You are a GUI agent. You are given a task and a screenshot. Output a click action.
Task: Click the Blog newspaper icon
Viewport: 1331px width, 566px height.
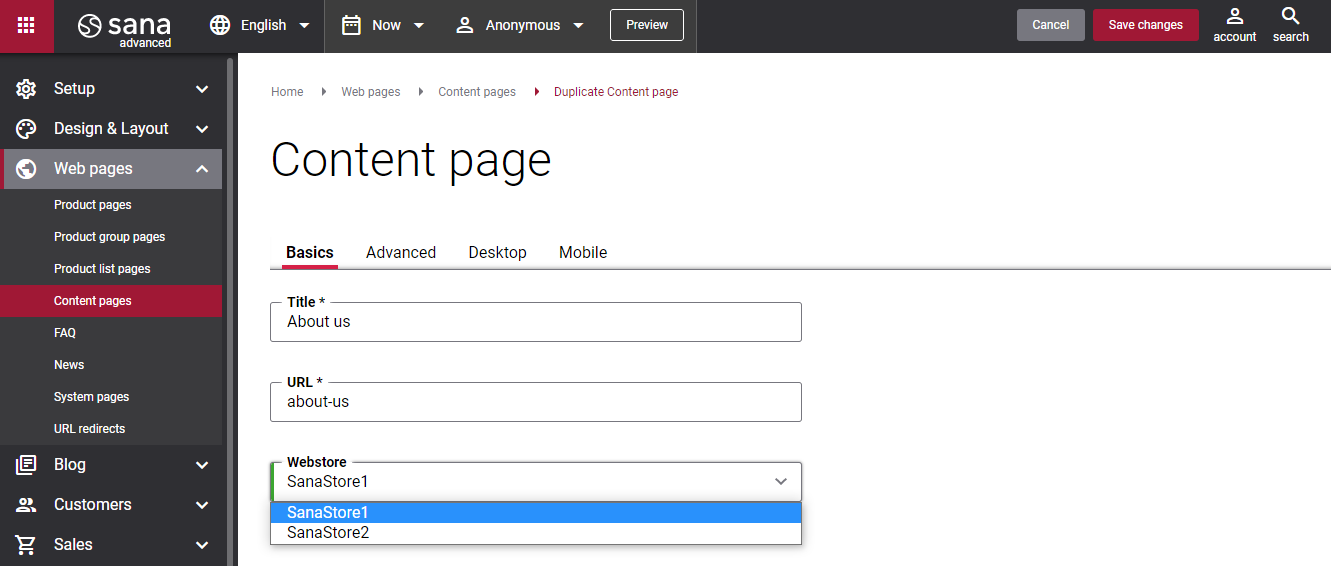tap(26, 465)
